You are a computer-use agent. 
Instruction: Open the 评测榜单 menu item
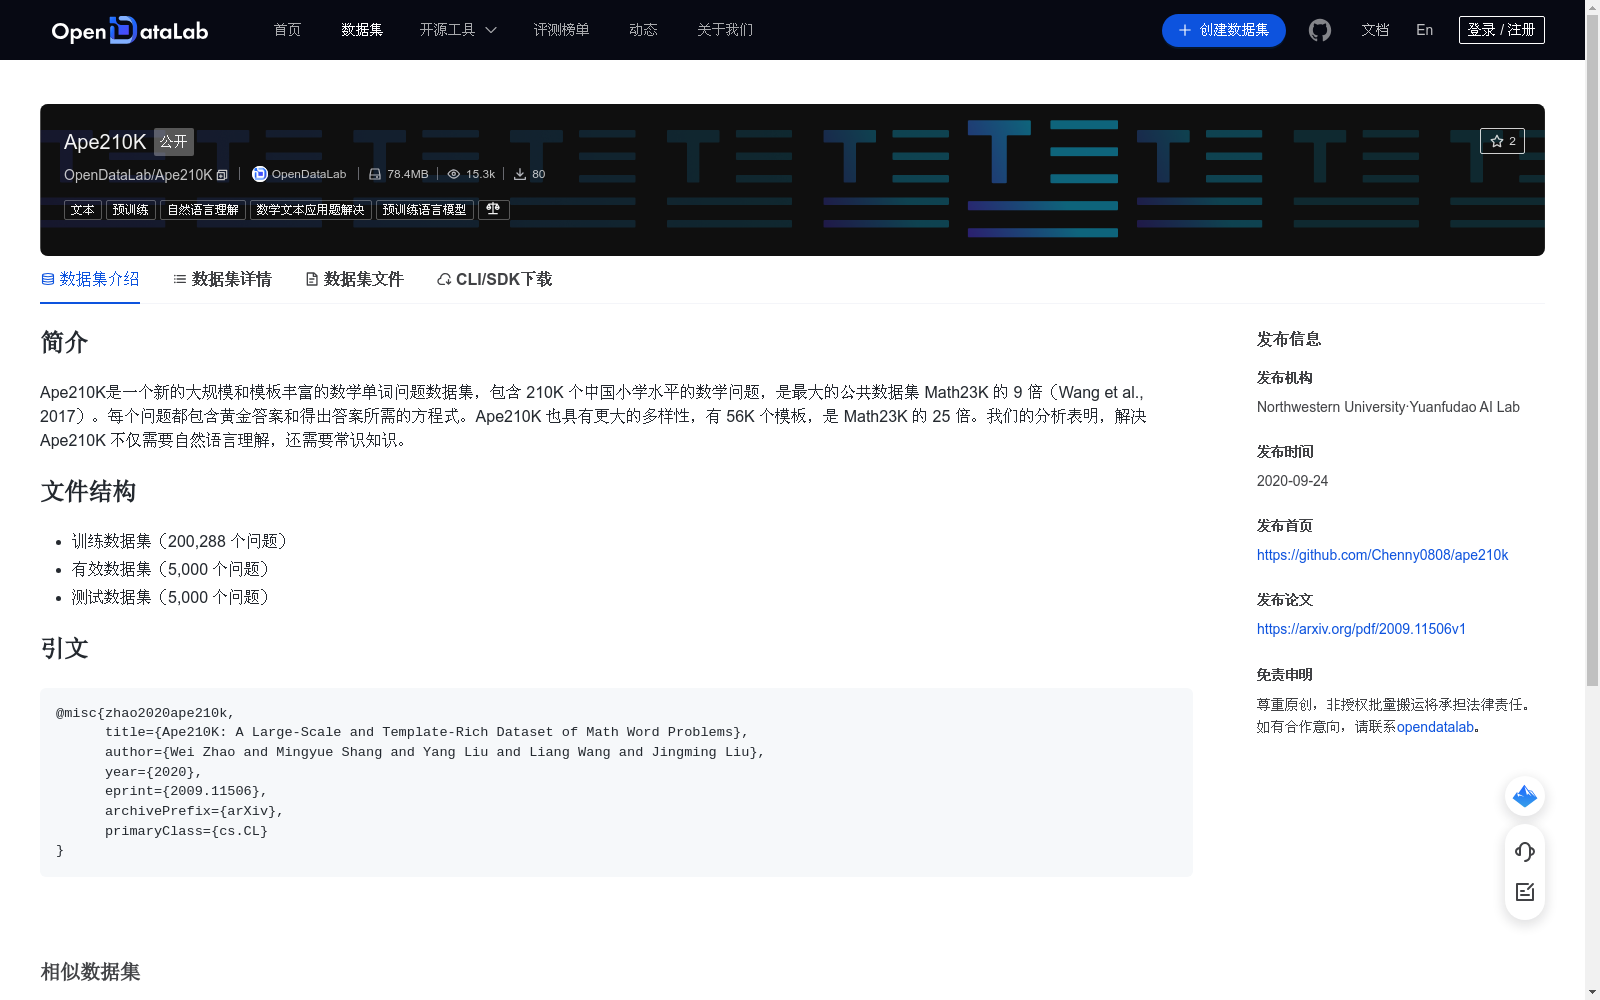tap(562, 30)
